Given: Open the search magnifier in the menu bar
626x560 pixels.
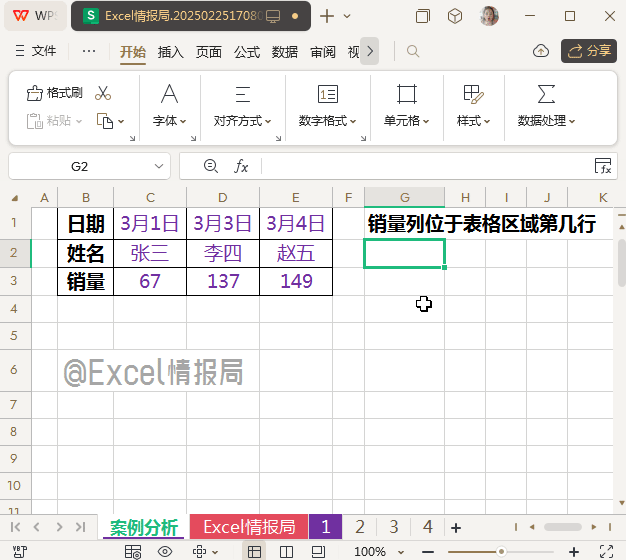Looking at the screenshot, I should pos(412,52).
